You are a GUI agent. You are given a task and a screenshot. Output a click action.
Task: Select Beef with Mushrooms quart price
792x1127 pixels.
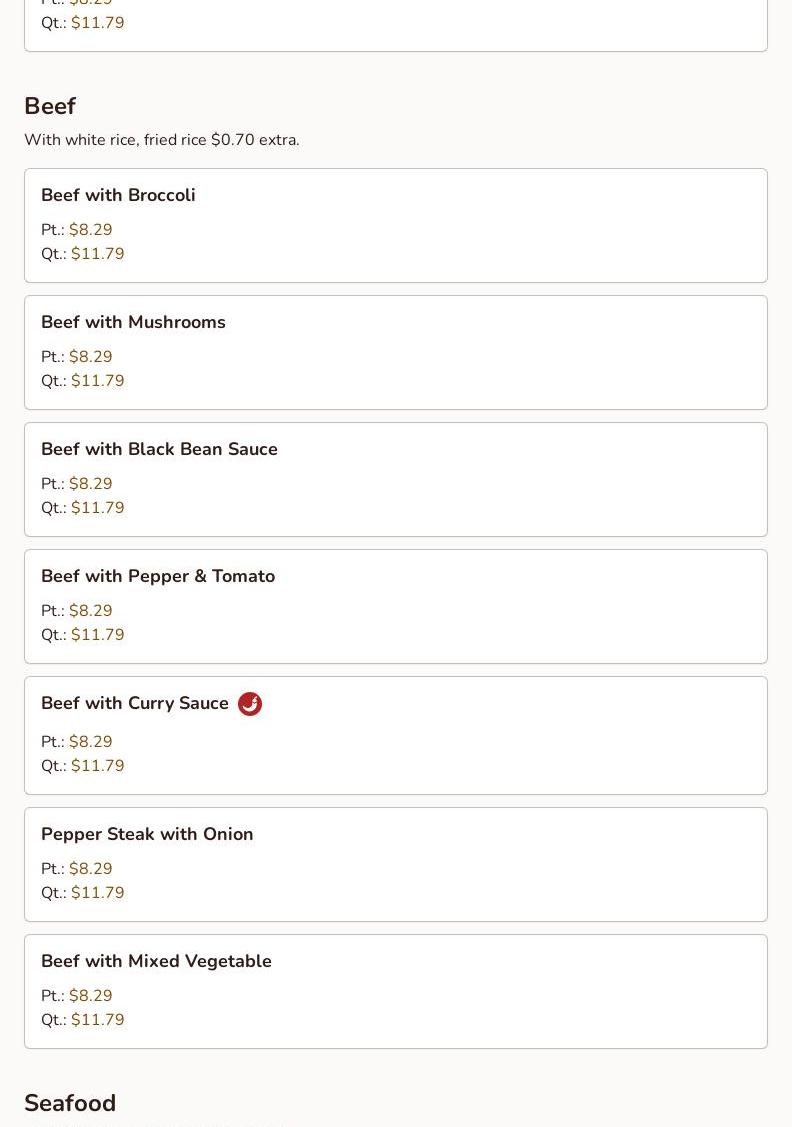click(98, 380)
